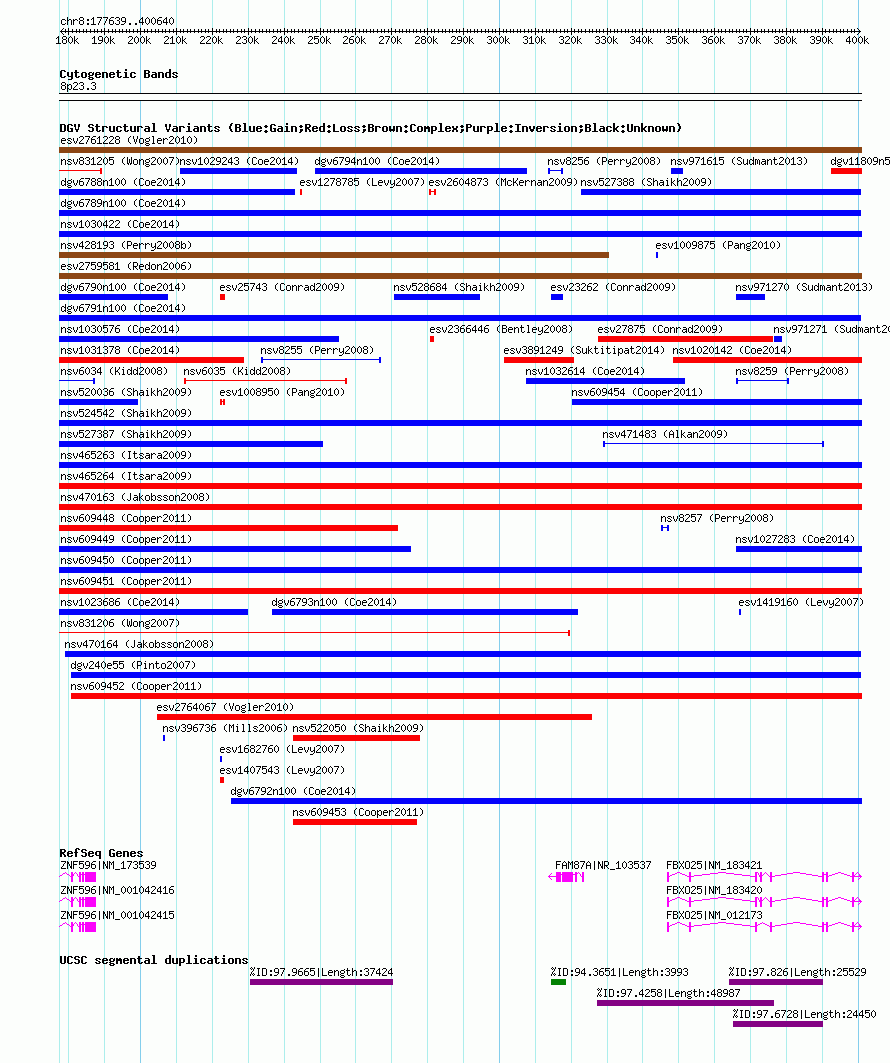Click ZNF596|NM_173539 gene label
The image size is (890, 1063).
pyautogui.click(x=108, y=866)
